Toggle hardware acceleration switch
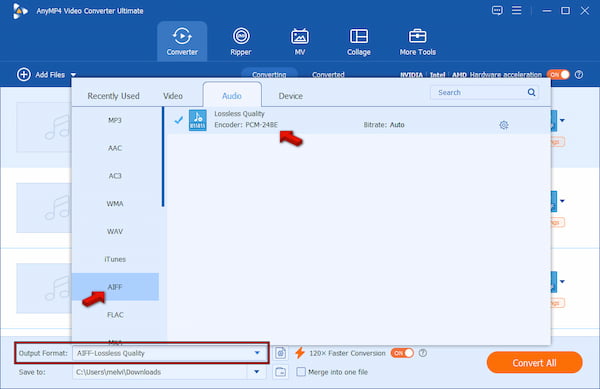Viewport: 600px width, 389px height. (558, 75)
